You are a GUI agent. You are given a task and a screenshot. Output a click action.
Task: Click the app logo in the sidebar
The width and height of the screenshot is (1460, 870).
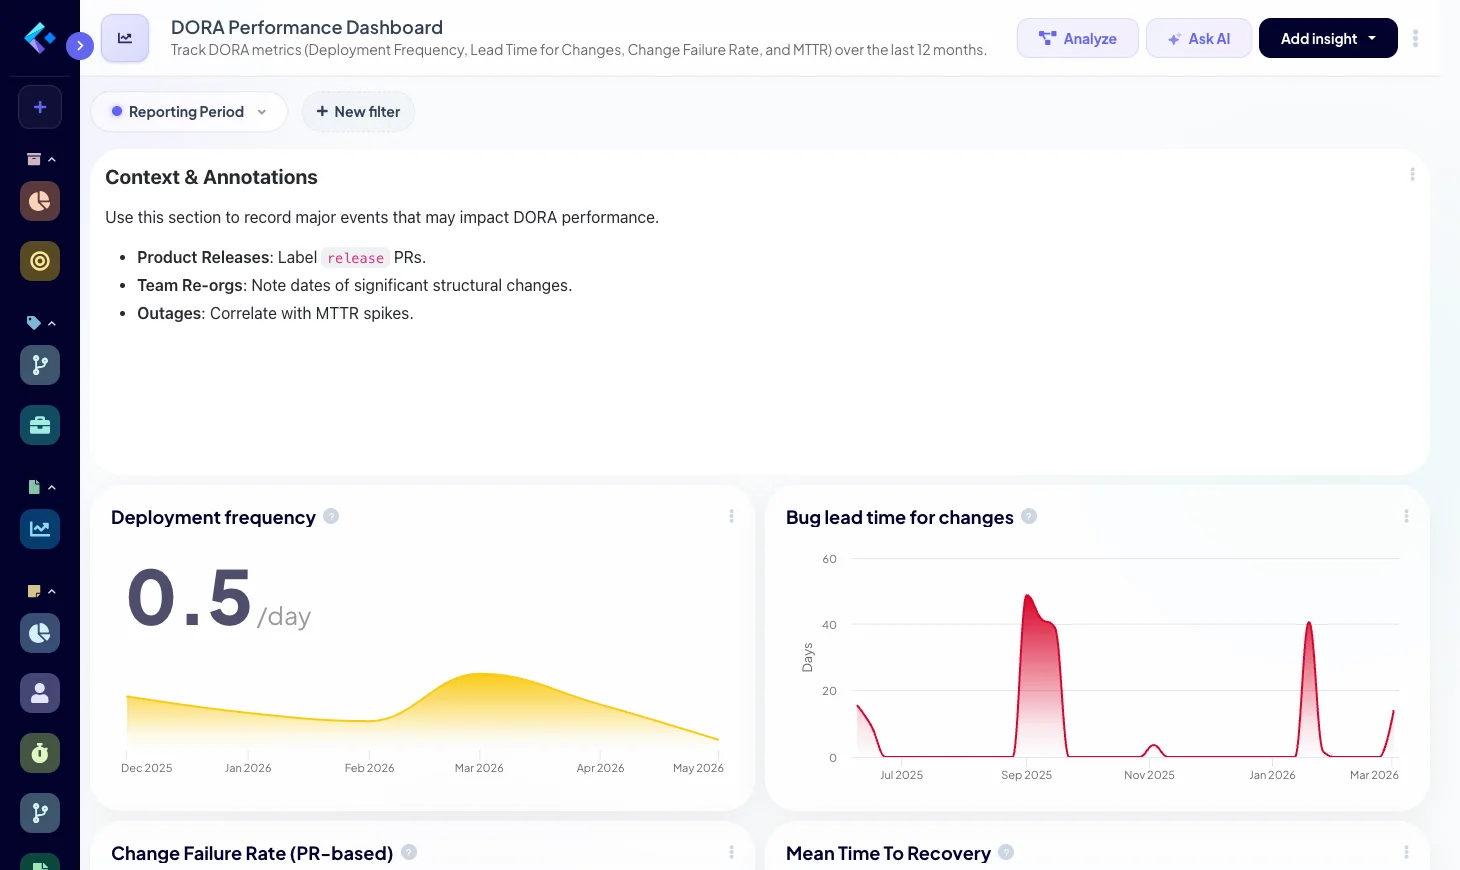click(40, 38)
